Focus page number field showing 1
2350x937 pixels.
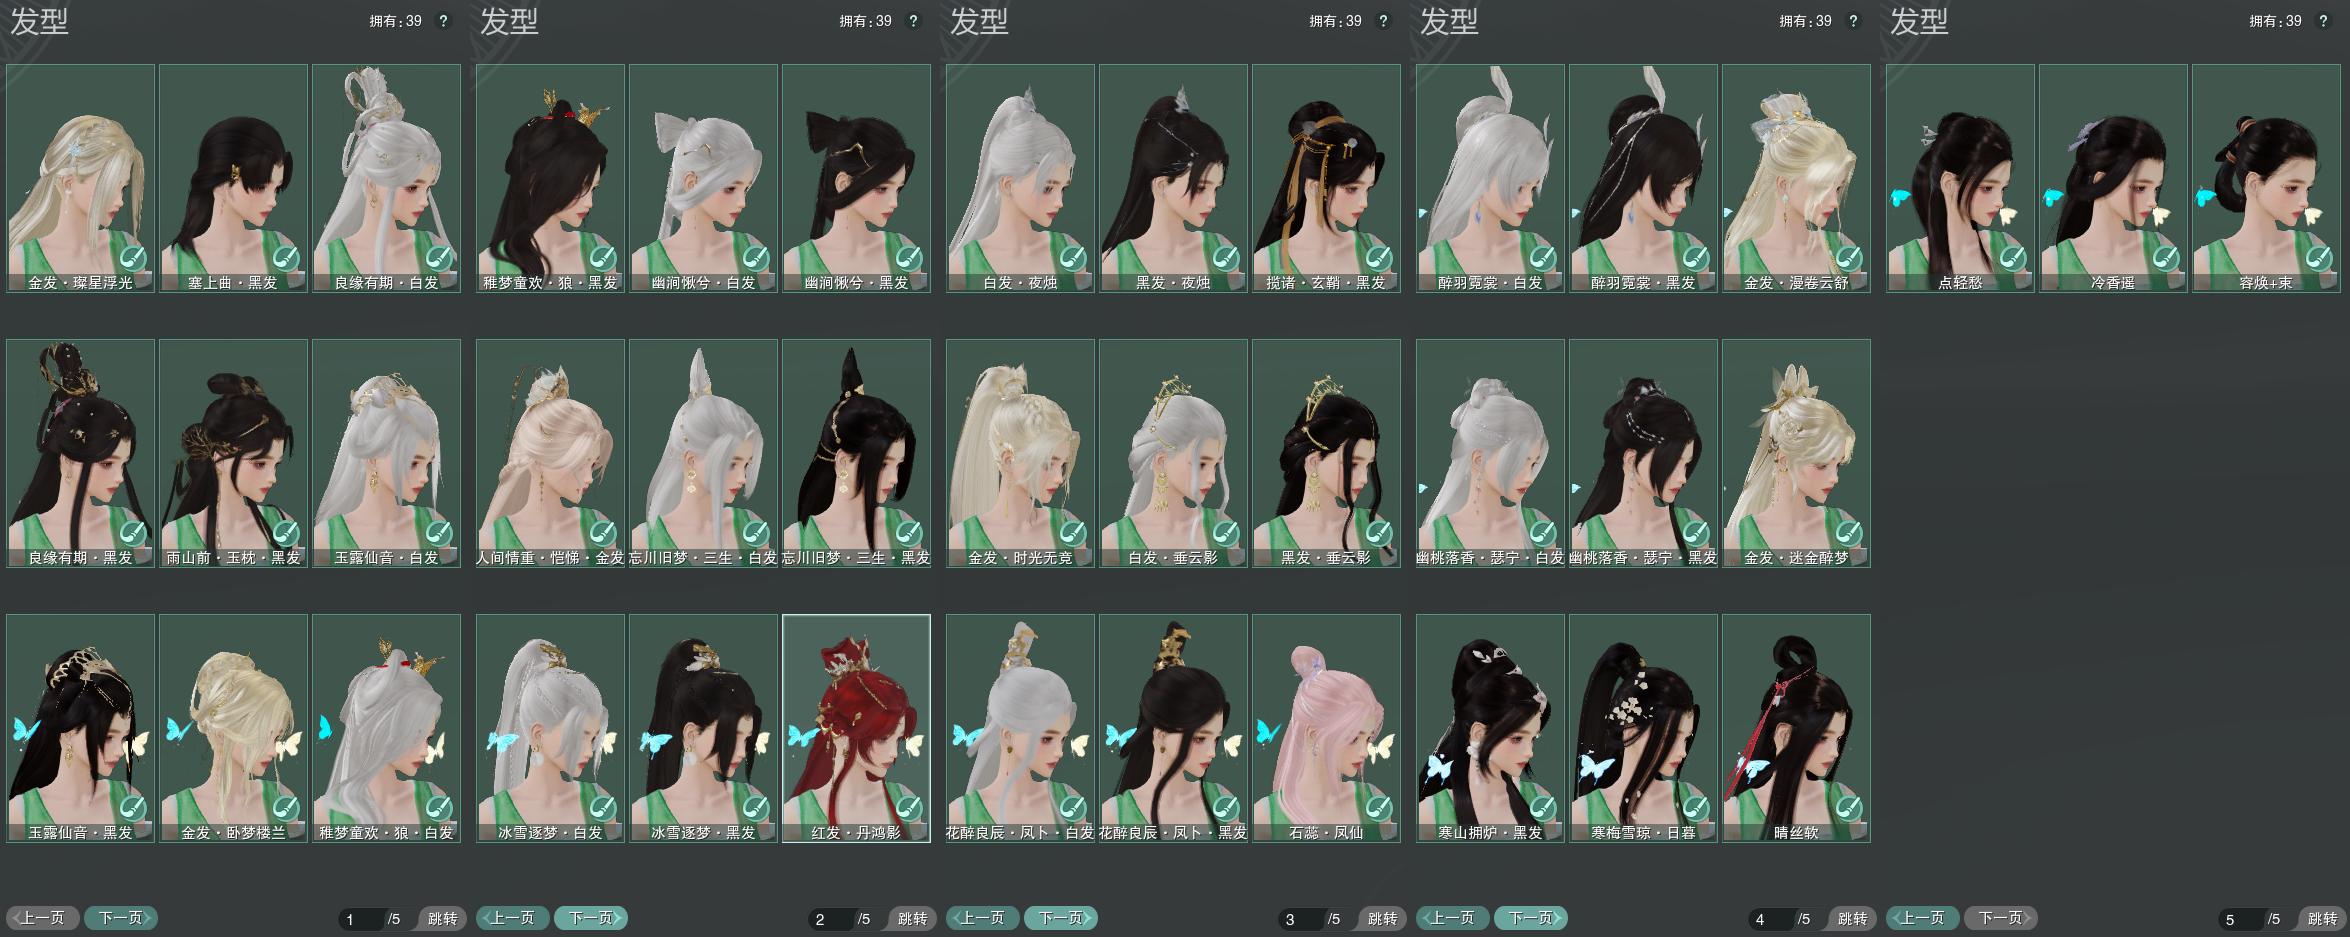[362, 919]
